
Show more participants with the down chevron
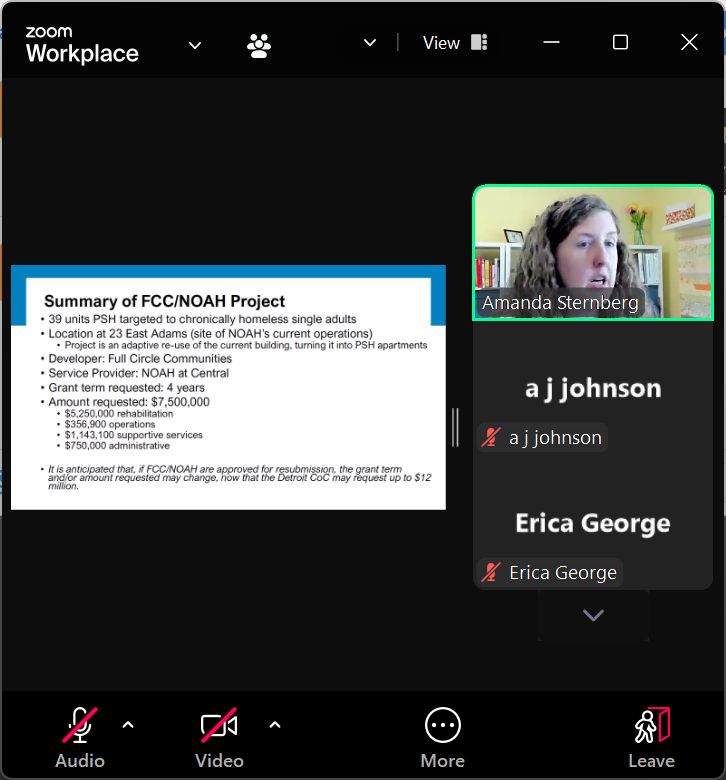click(593, 615)
